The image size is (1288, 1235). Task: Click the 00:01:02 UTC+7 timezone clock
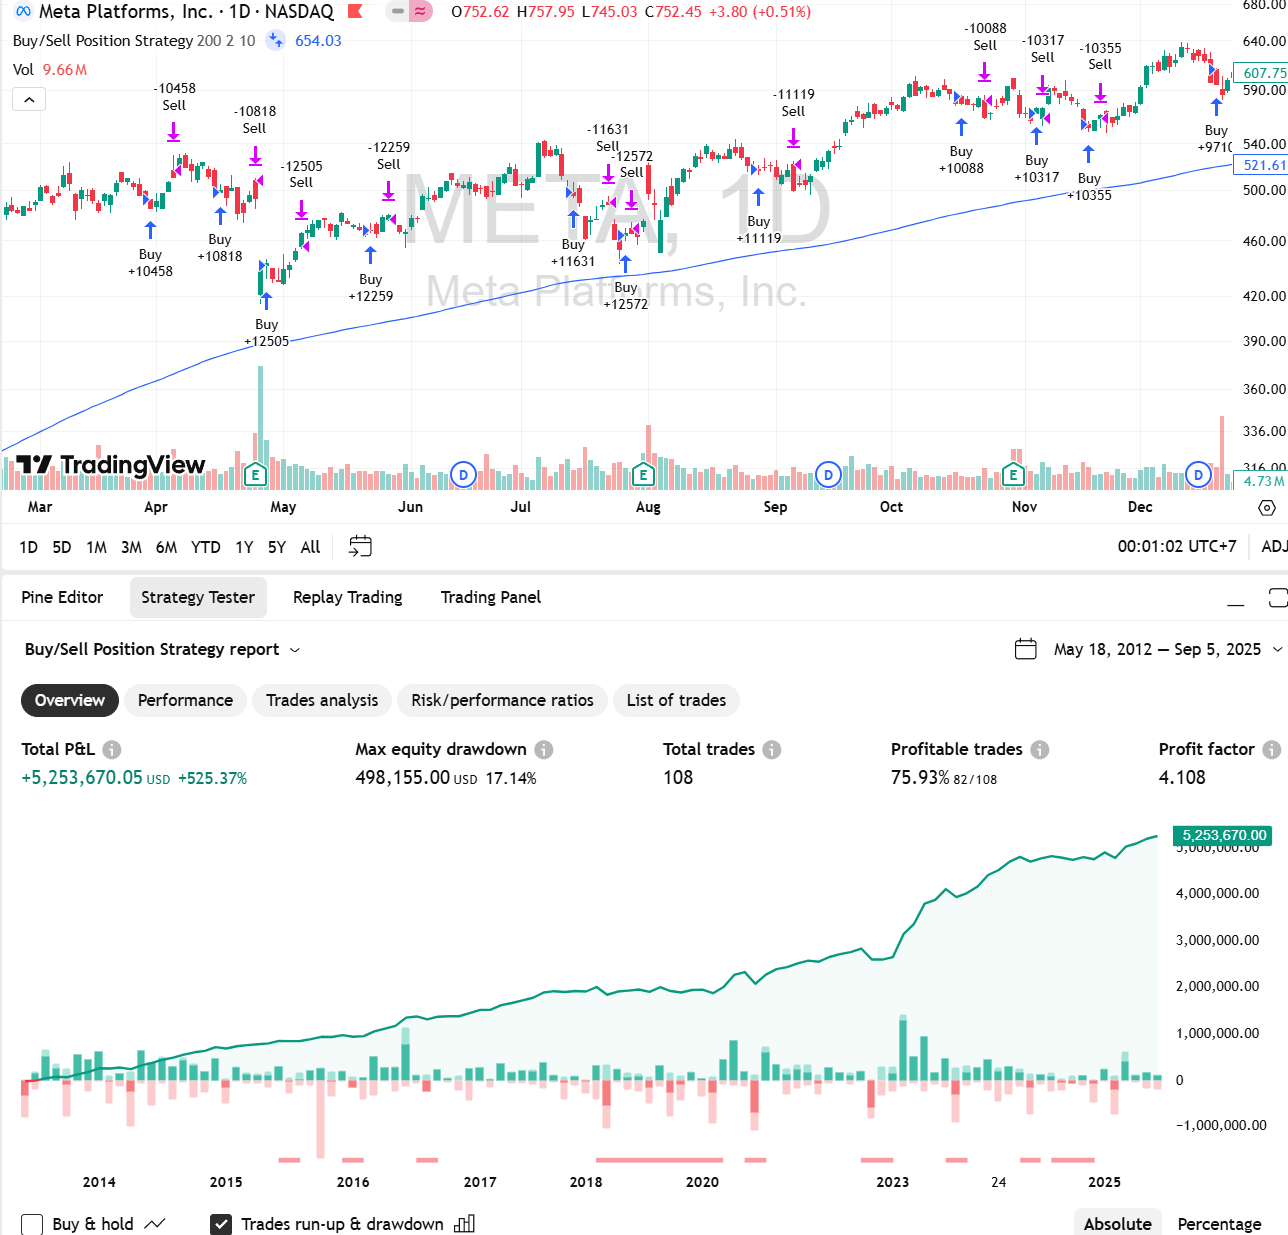[1177, 547]
